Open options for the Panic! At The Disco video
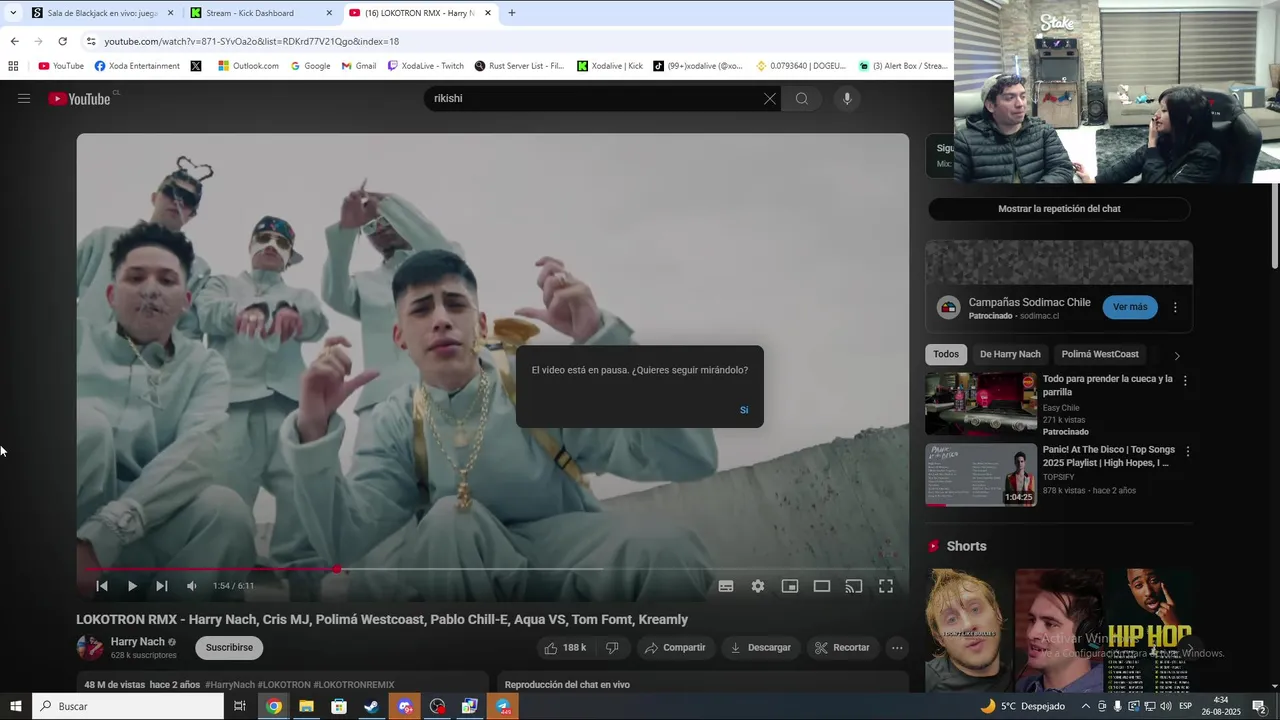Image resolution: width=1280 pixels, height=720 pixels. click(x=1187, y=452)
